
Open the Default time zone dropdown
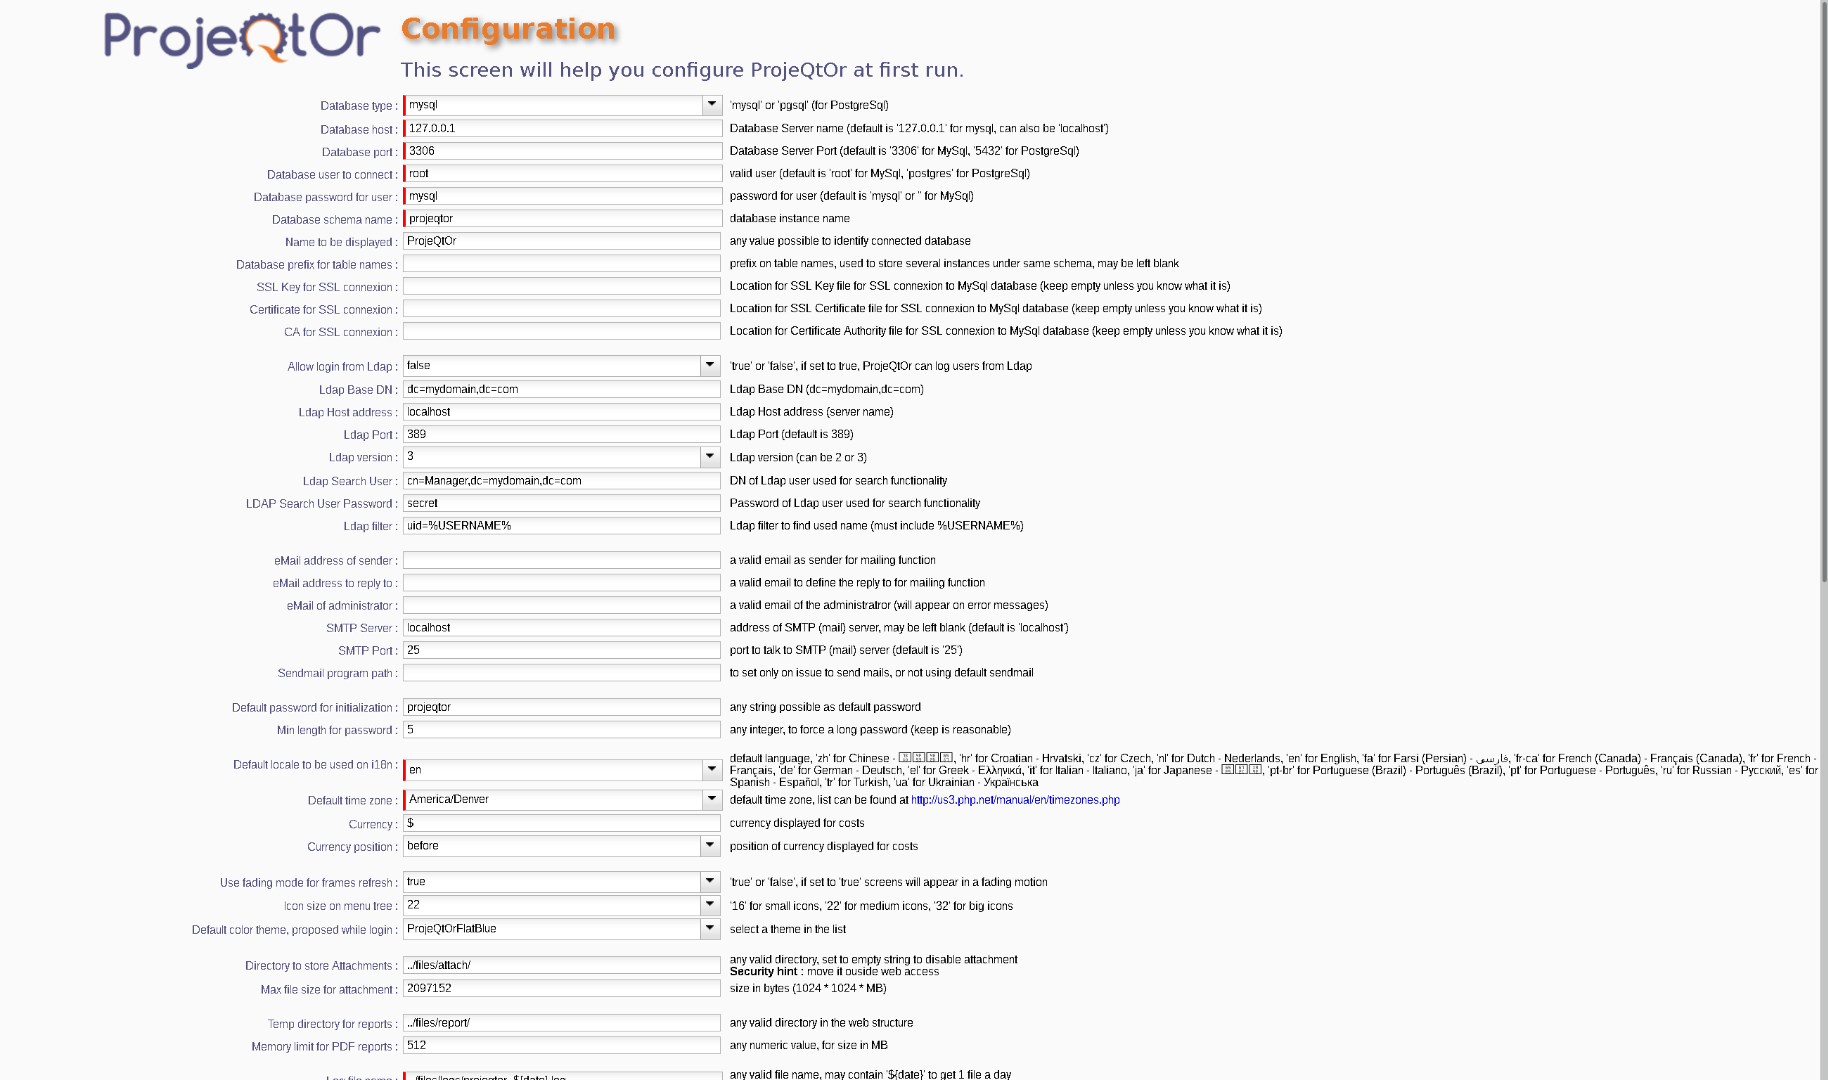pos(712,800)
